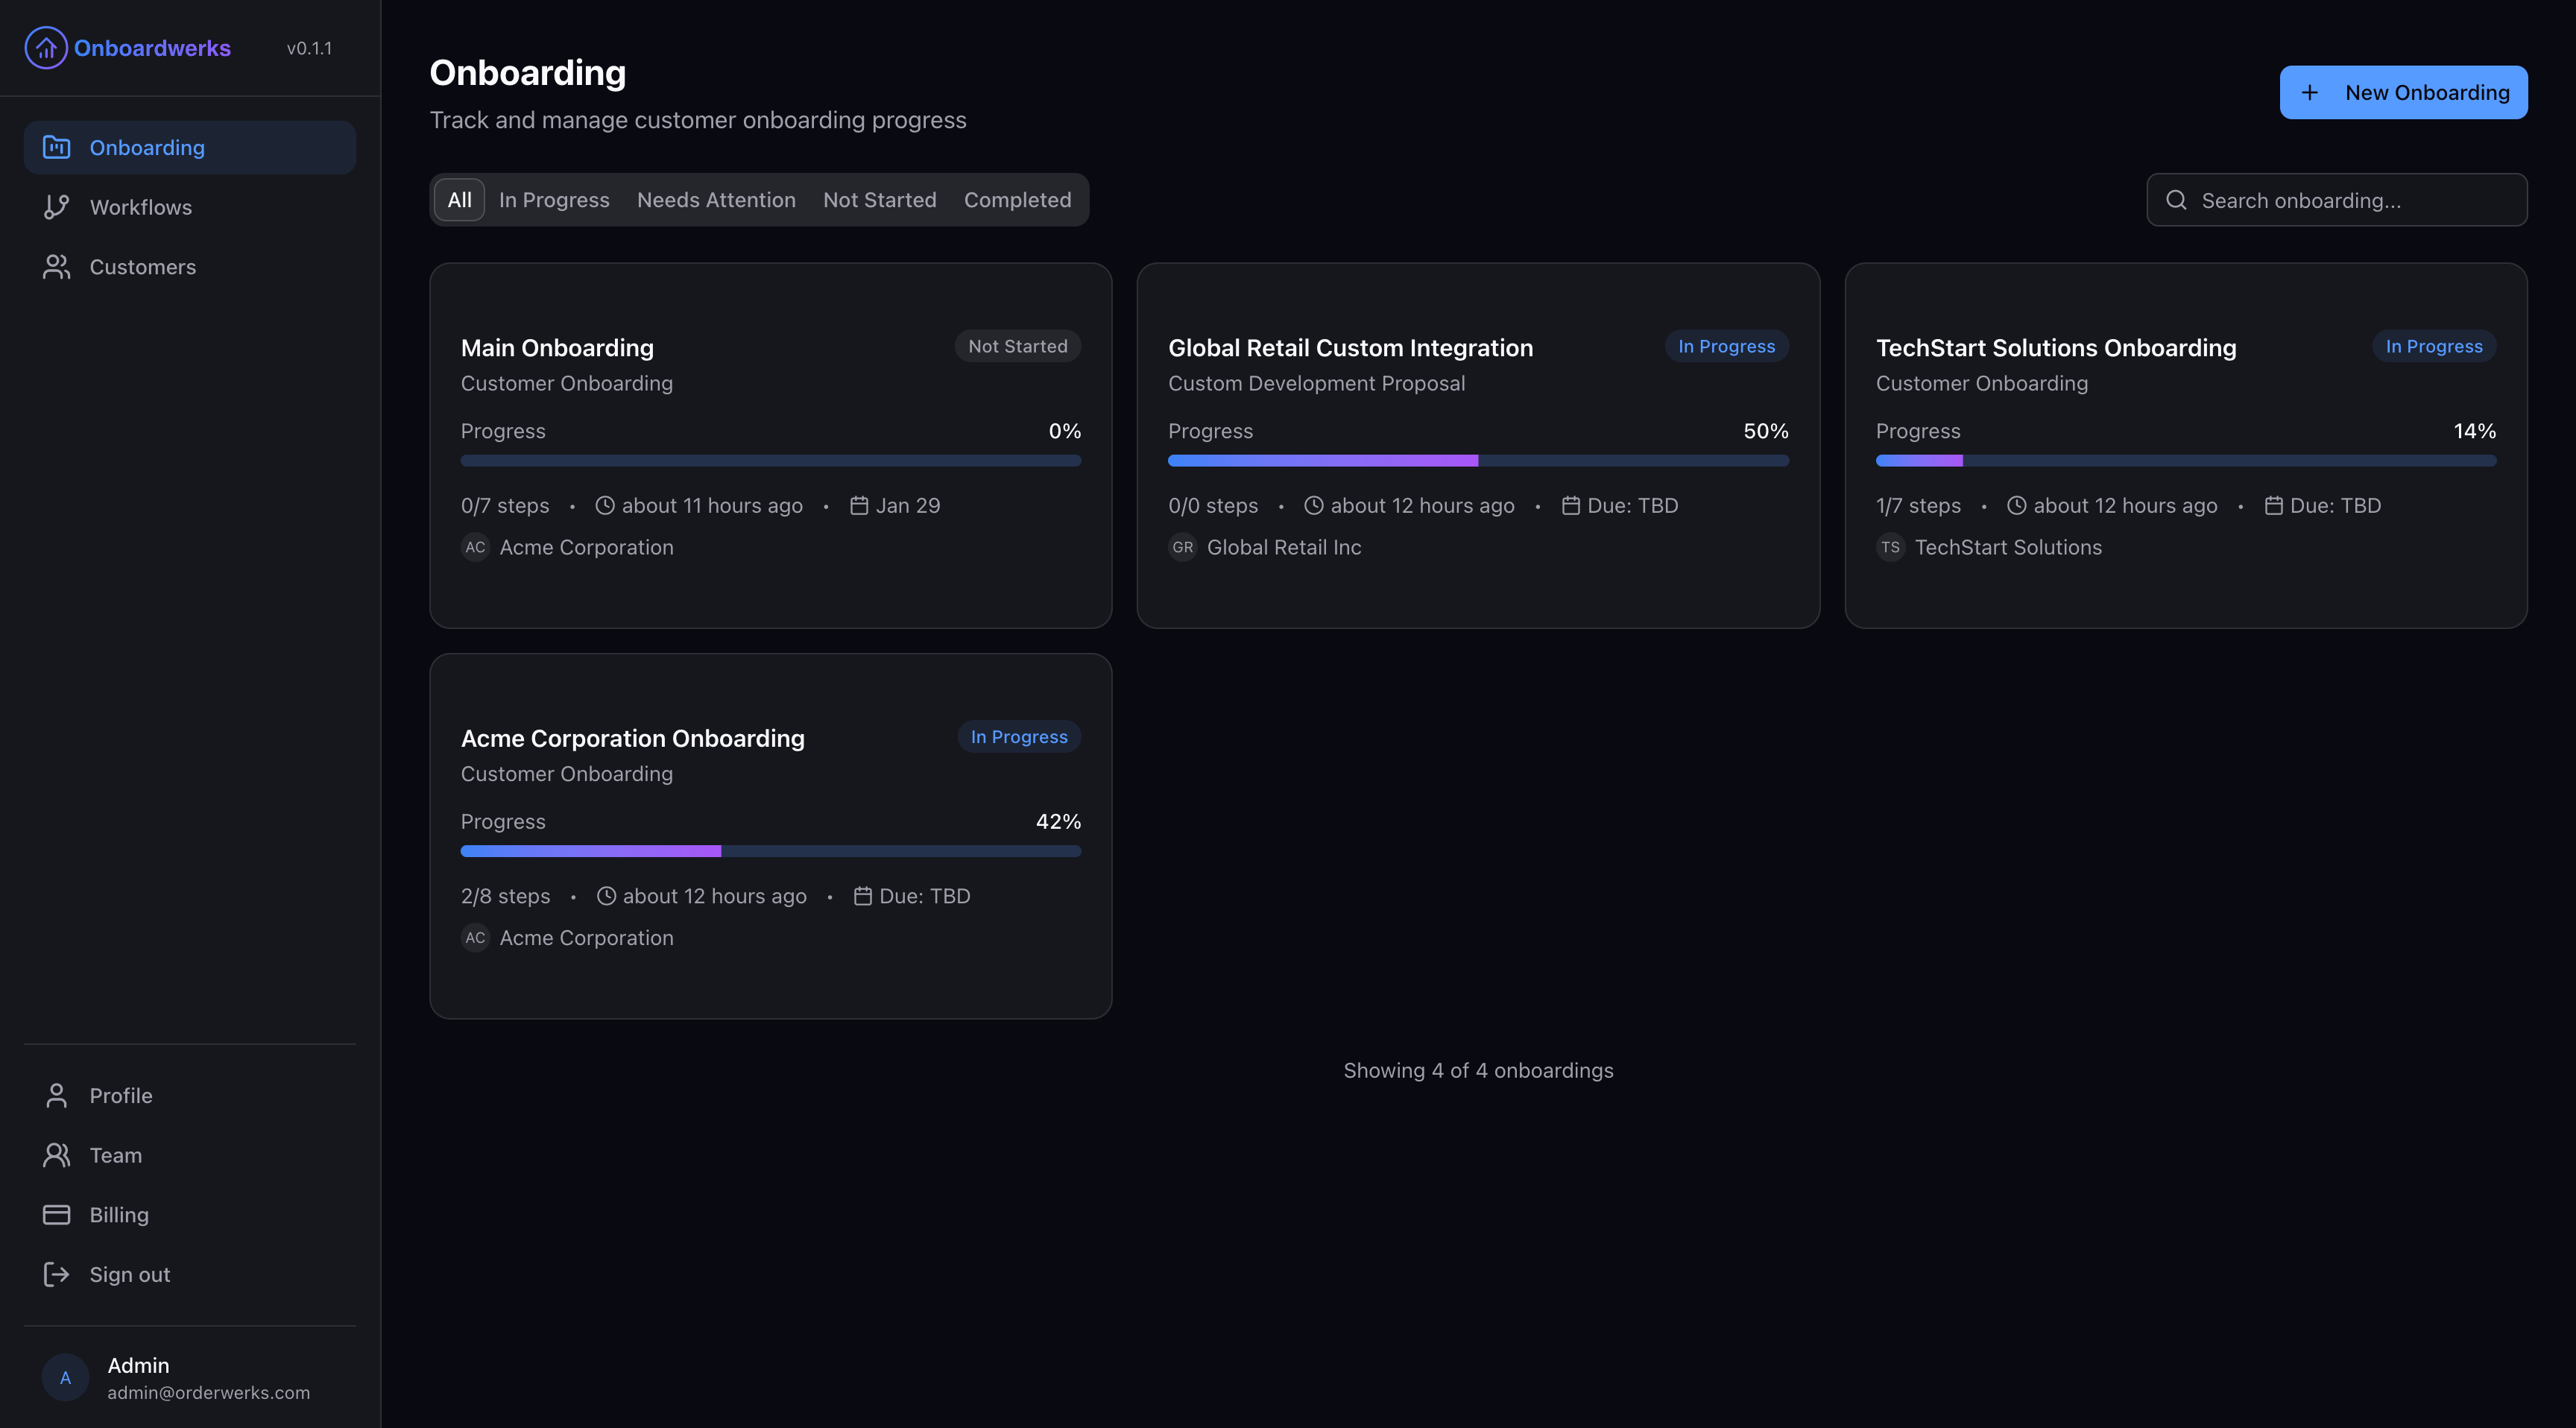Click the Acme Corporation Onboarding progress bar

770,851
